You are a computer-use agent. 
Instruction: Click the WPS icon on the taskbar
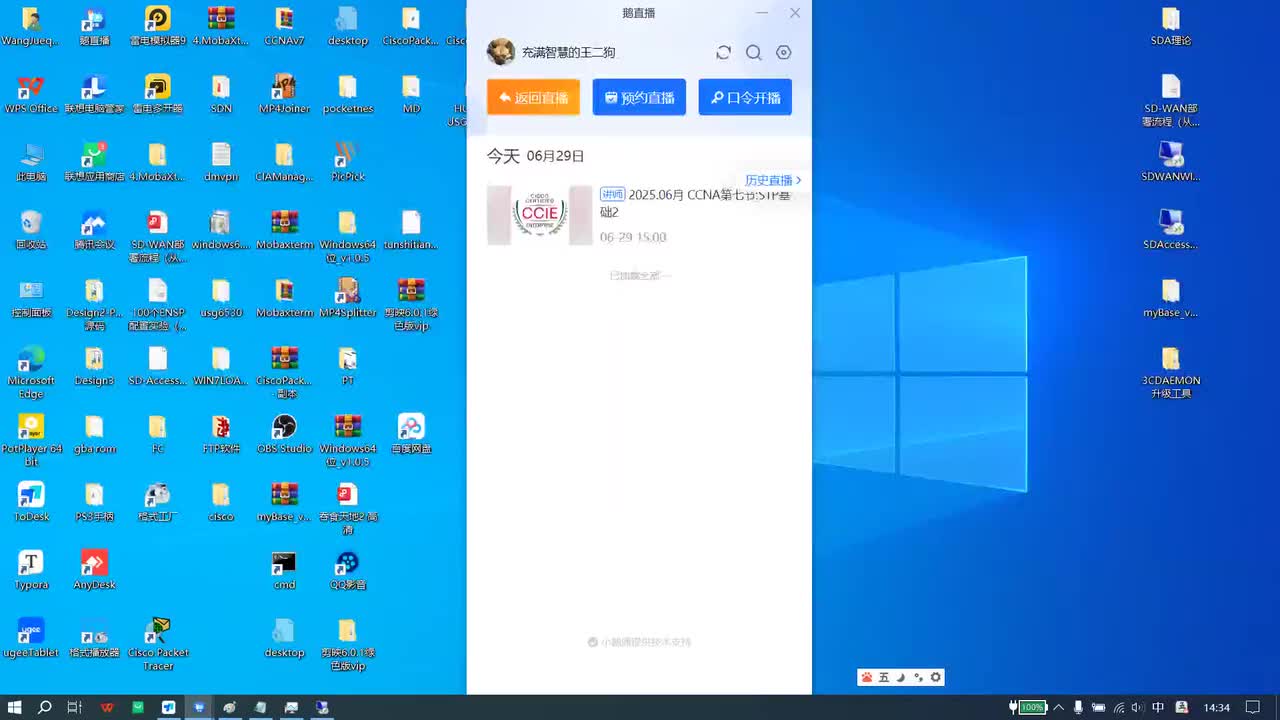[107, 707]
